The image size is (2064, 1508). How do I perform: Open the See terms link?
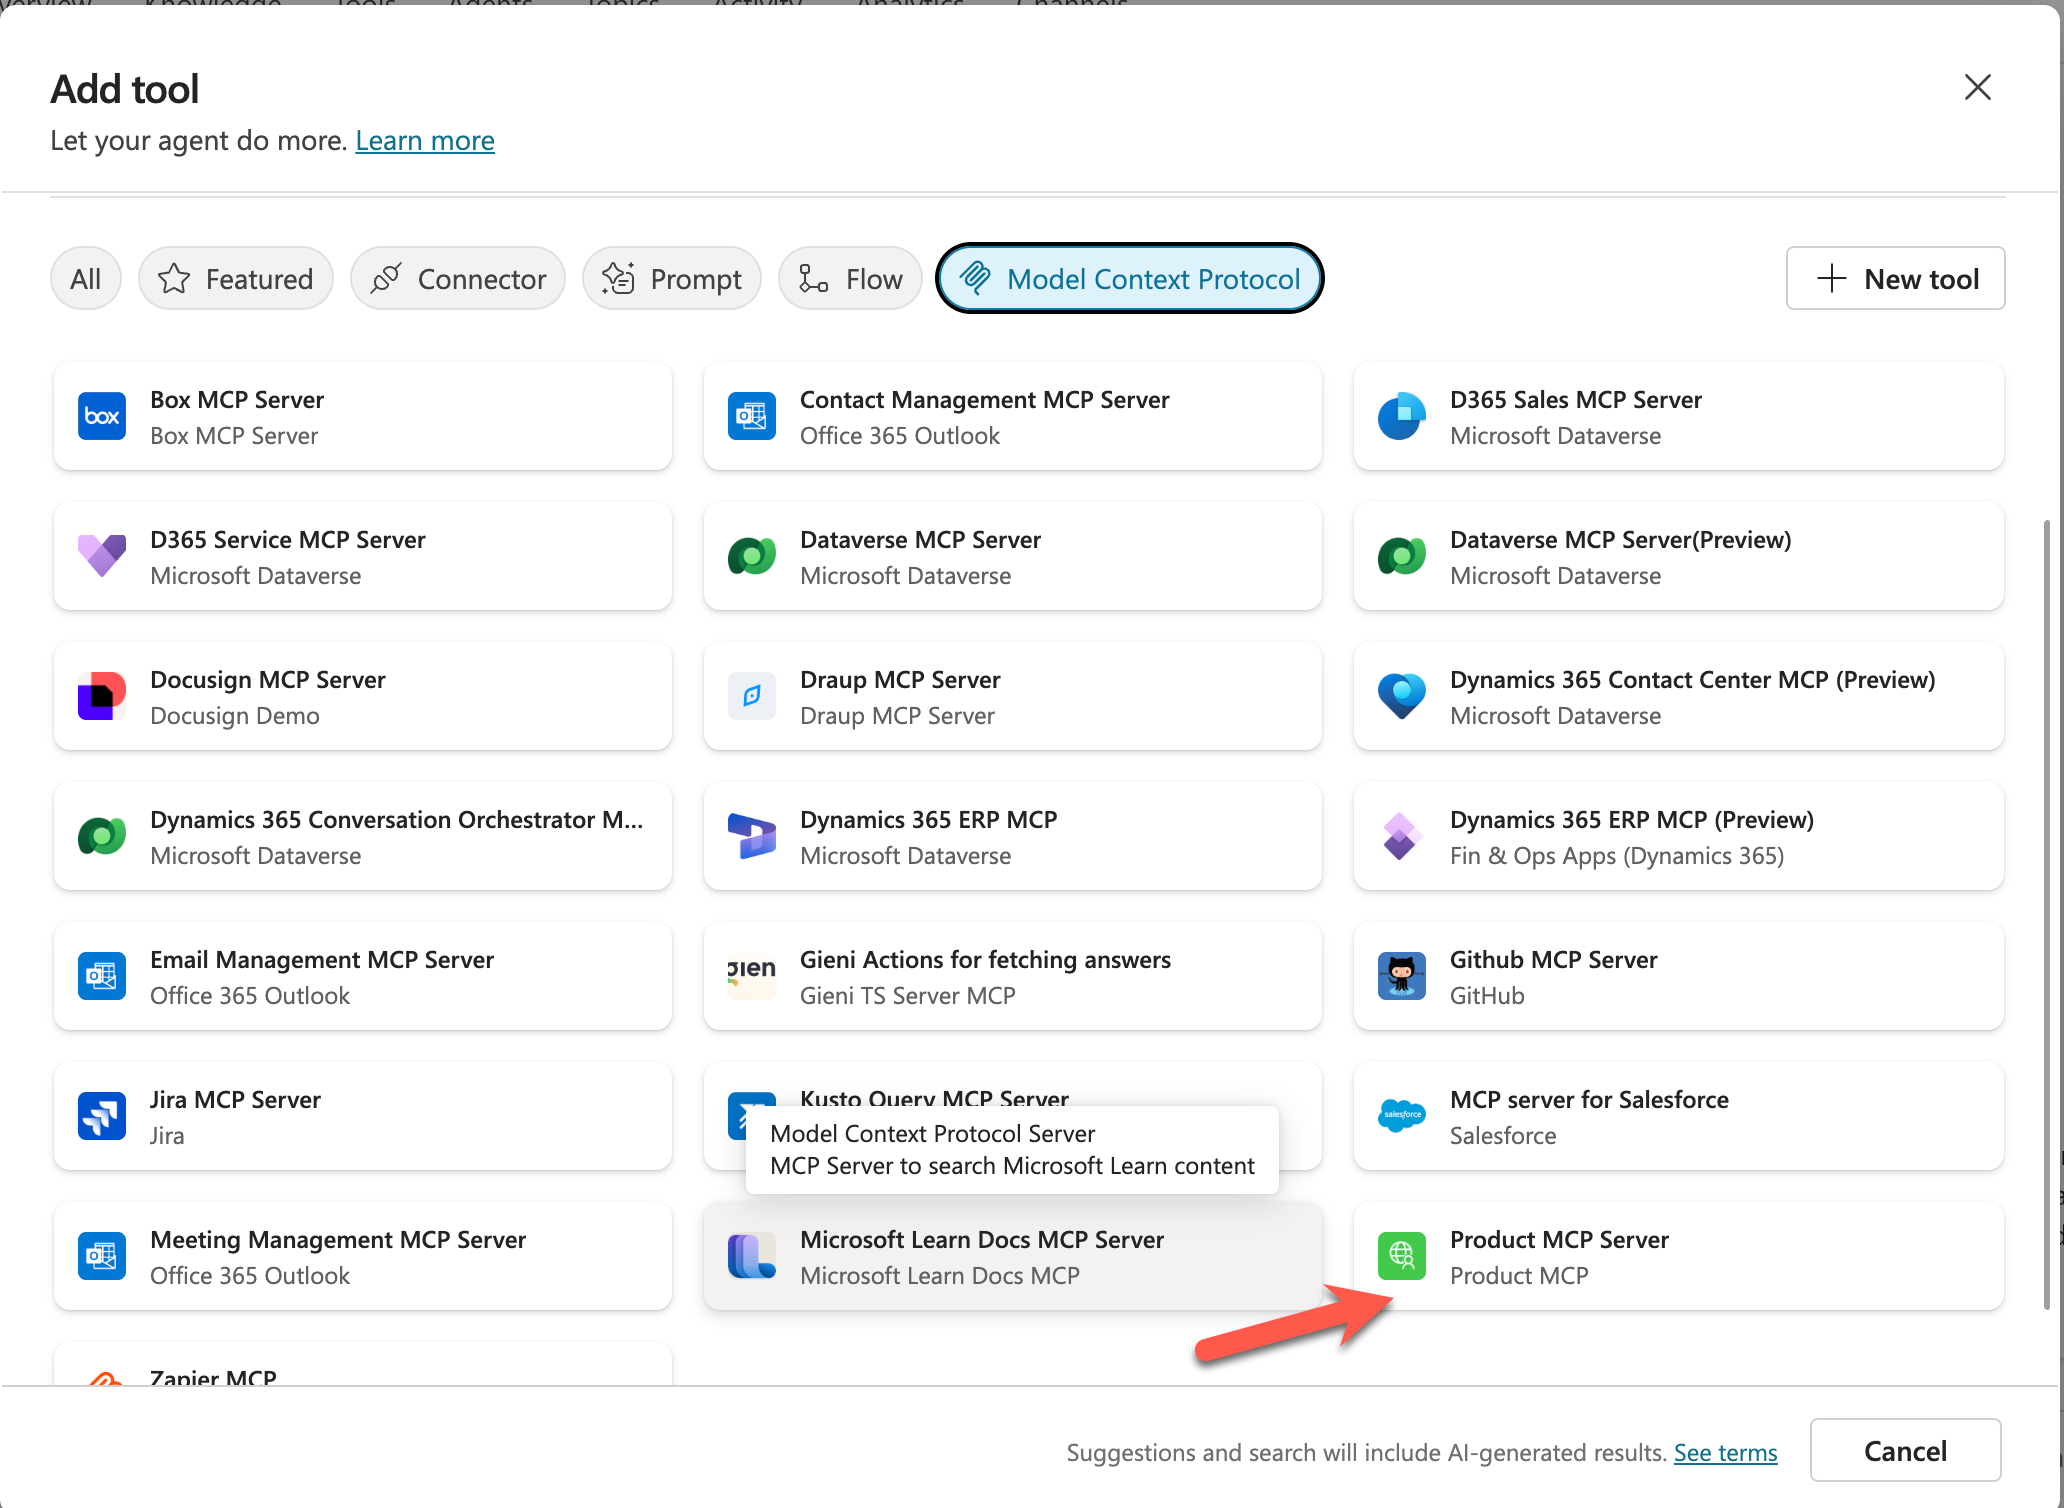coord(1725,1452)
